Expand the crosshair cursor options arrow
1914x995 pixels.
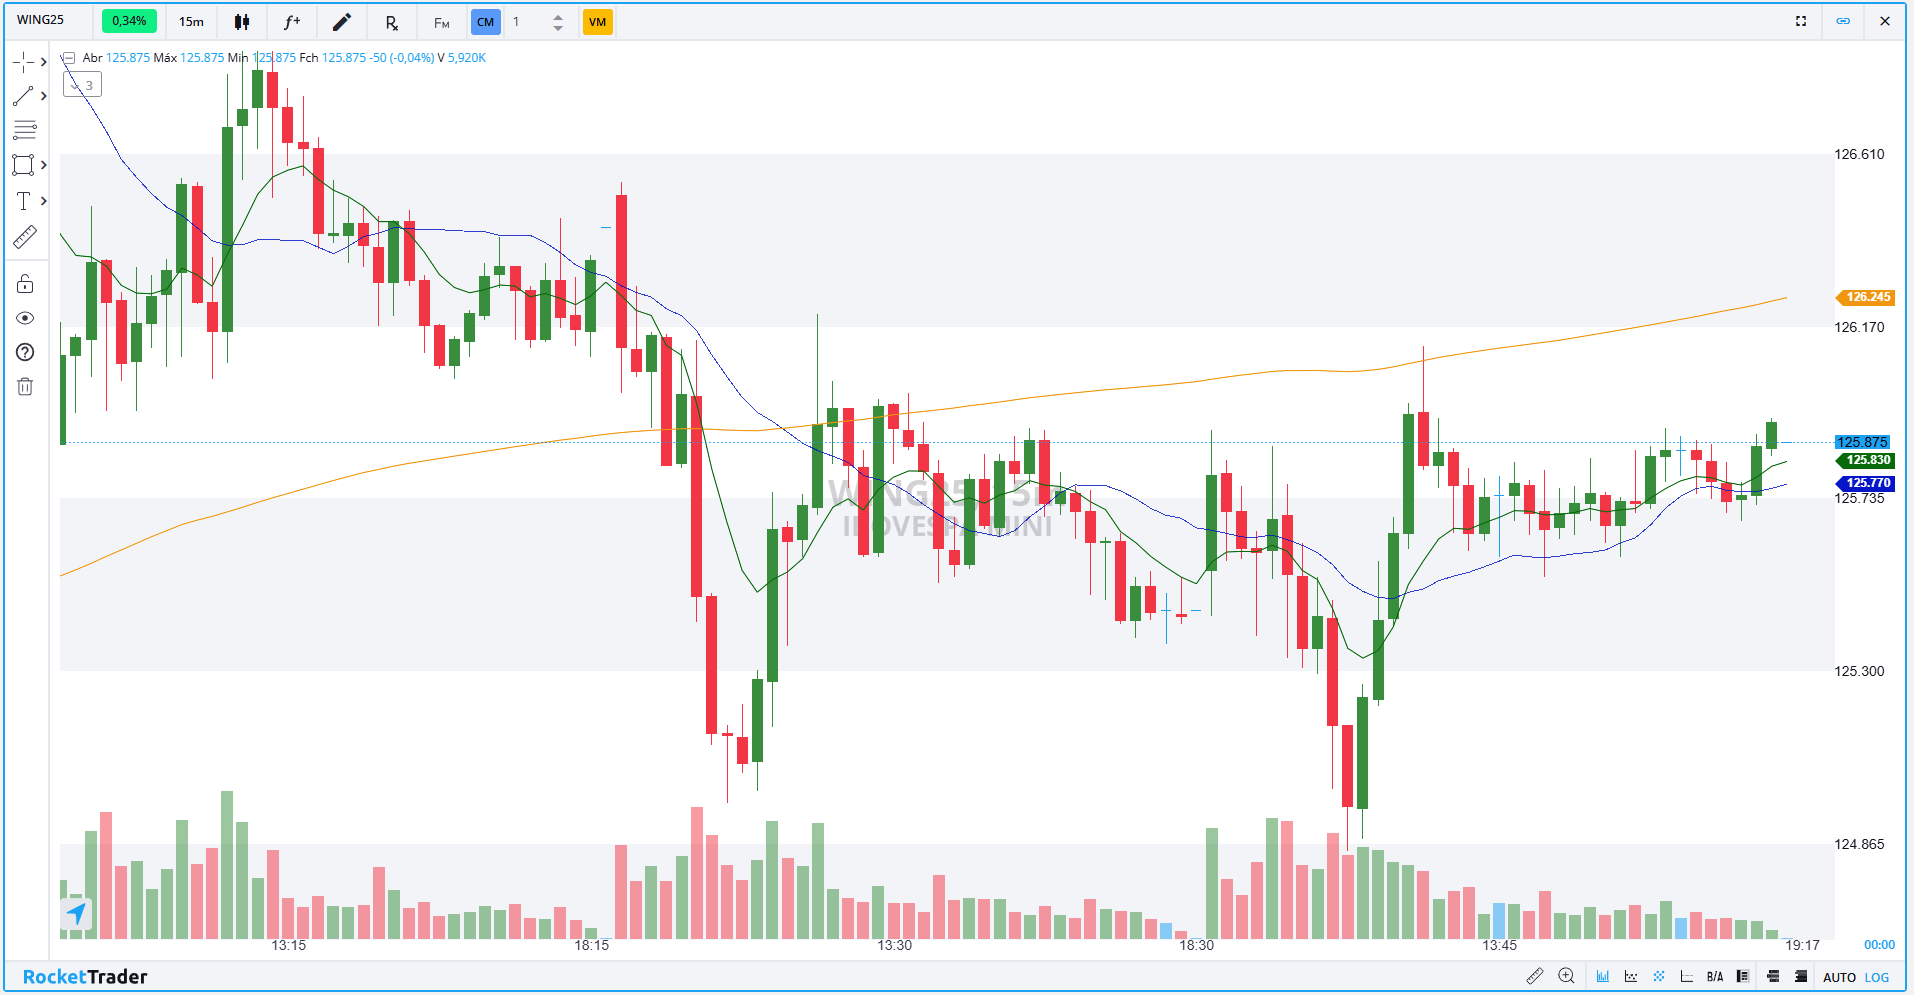pos(44,62)
